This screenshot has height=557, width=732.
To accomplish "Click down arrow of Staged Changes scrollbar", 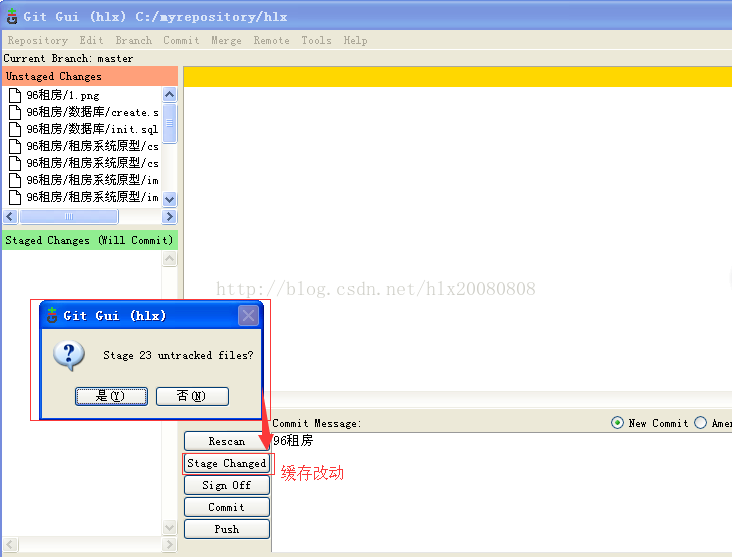I will pos(169,528).
